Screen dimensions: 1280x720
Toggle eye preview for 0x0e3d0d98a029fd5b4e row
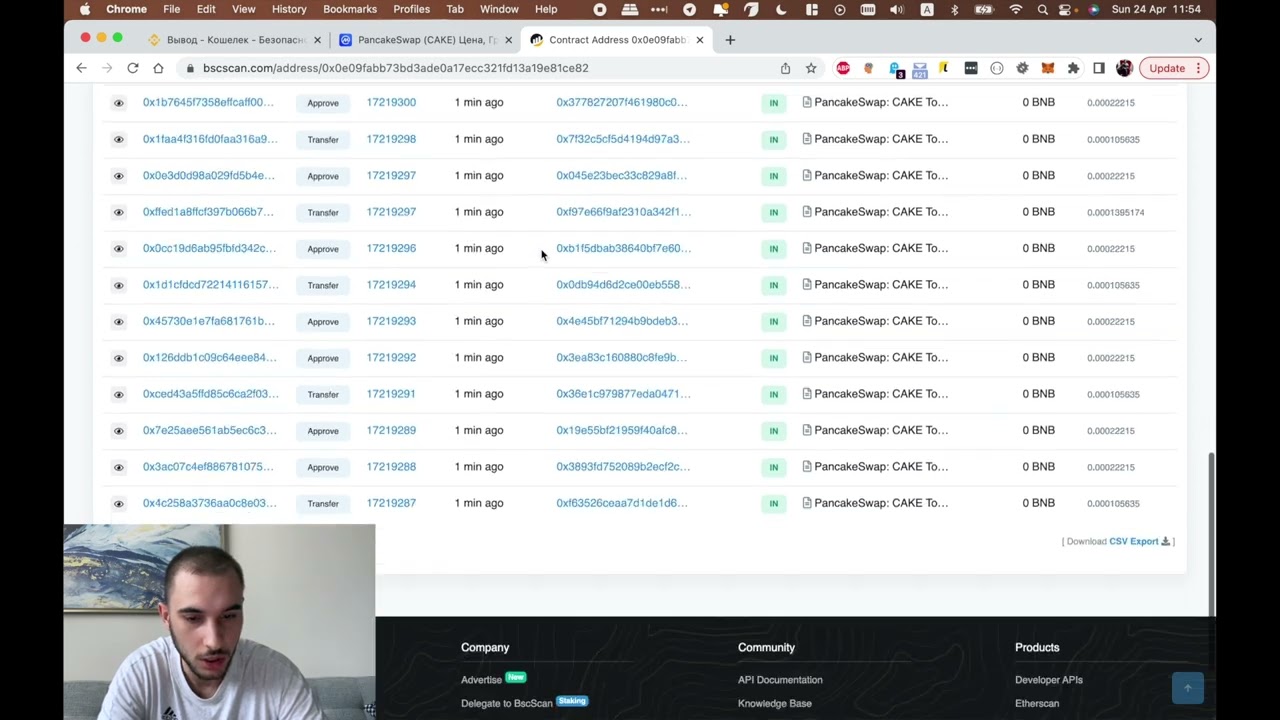119,176
